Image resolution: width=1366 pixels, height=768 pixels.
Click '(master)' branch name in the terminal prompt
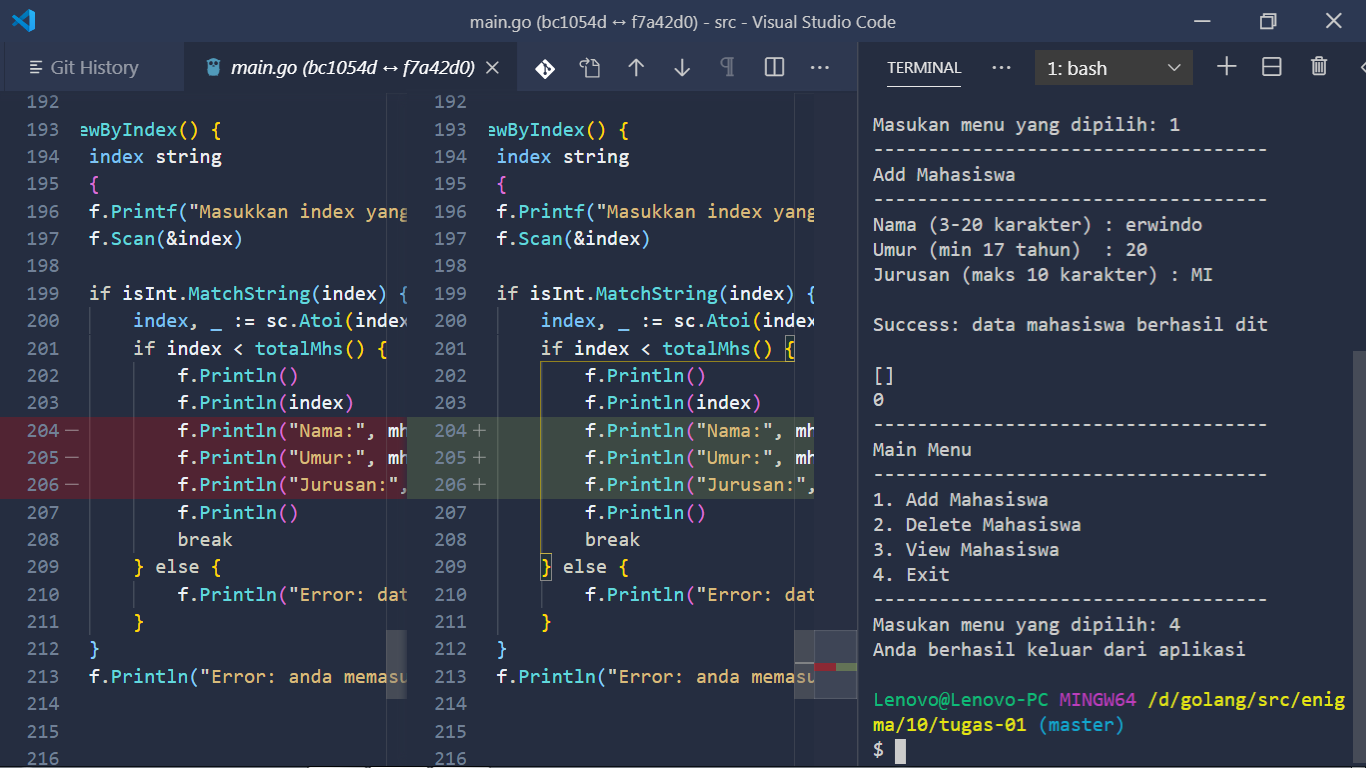pos(1081,725)
